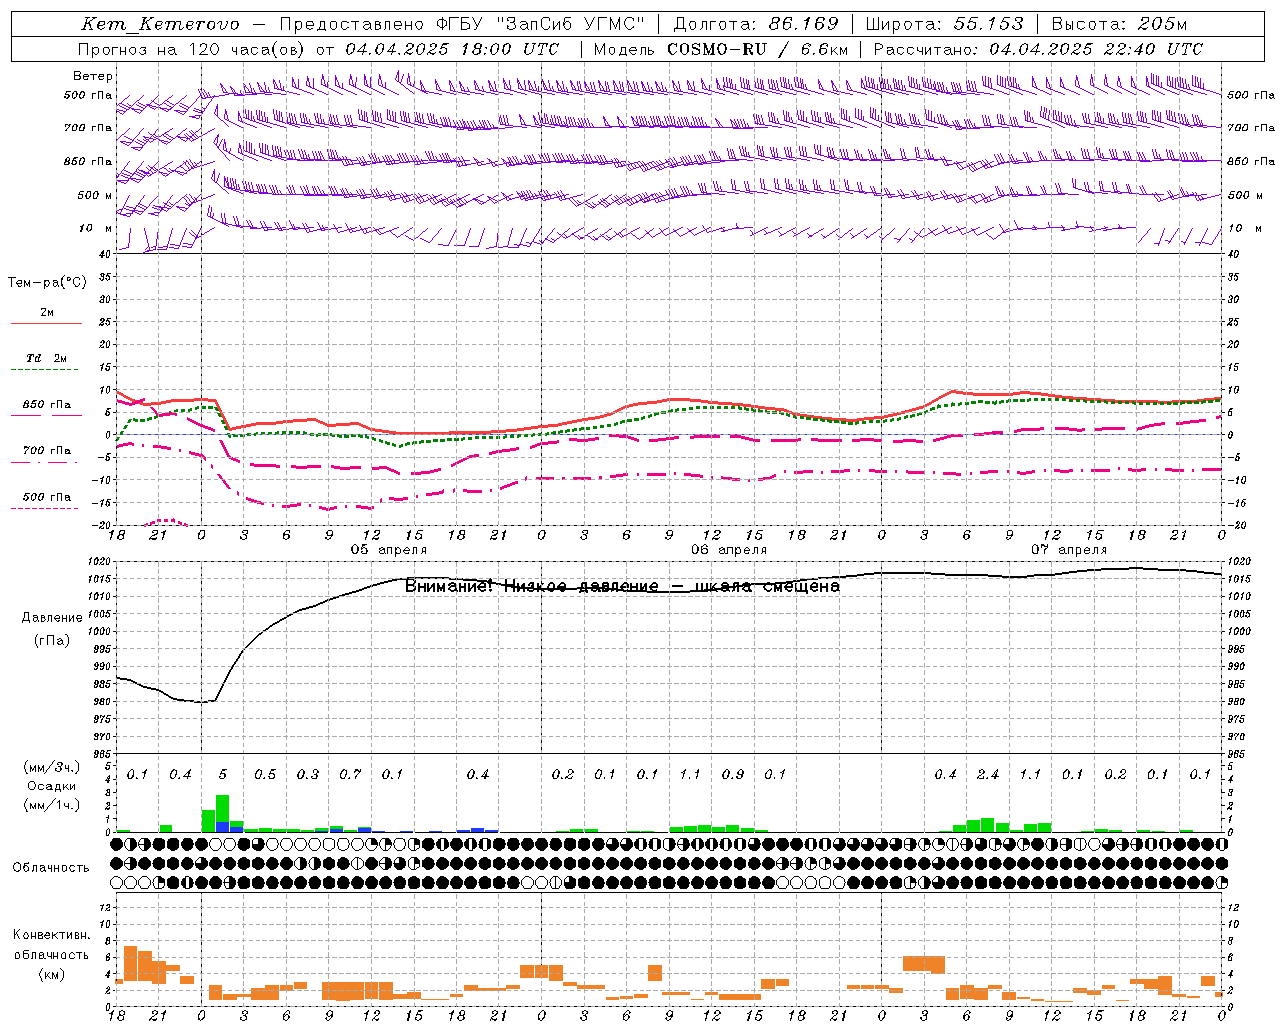Click the (гПа) unit label under Давление
Image resolution: width=1280 pixels, height=1024 pixels.
click(x=52, y=640)
